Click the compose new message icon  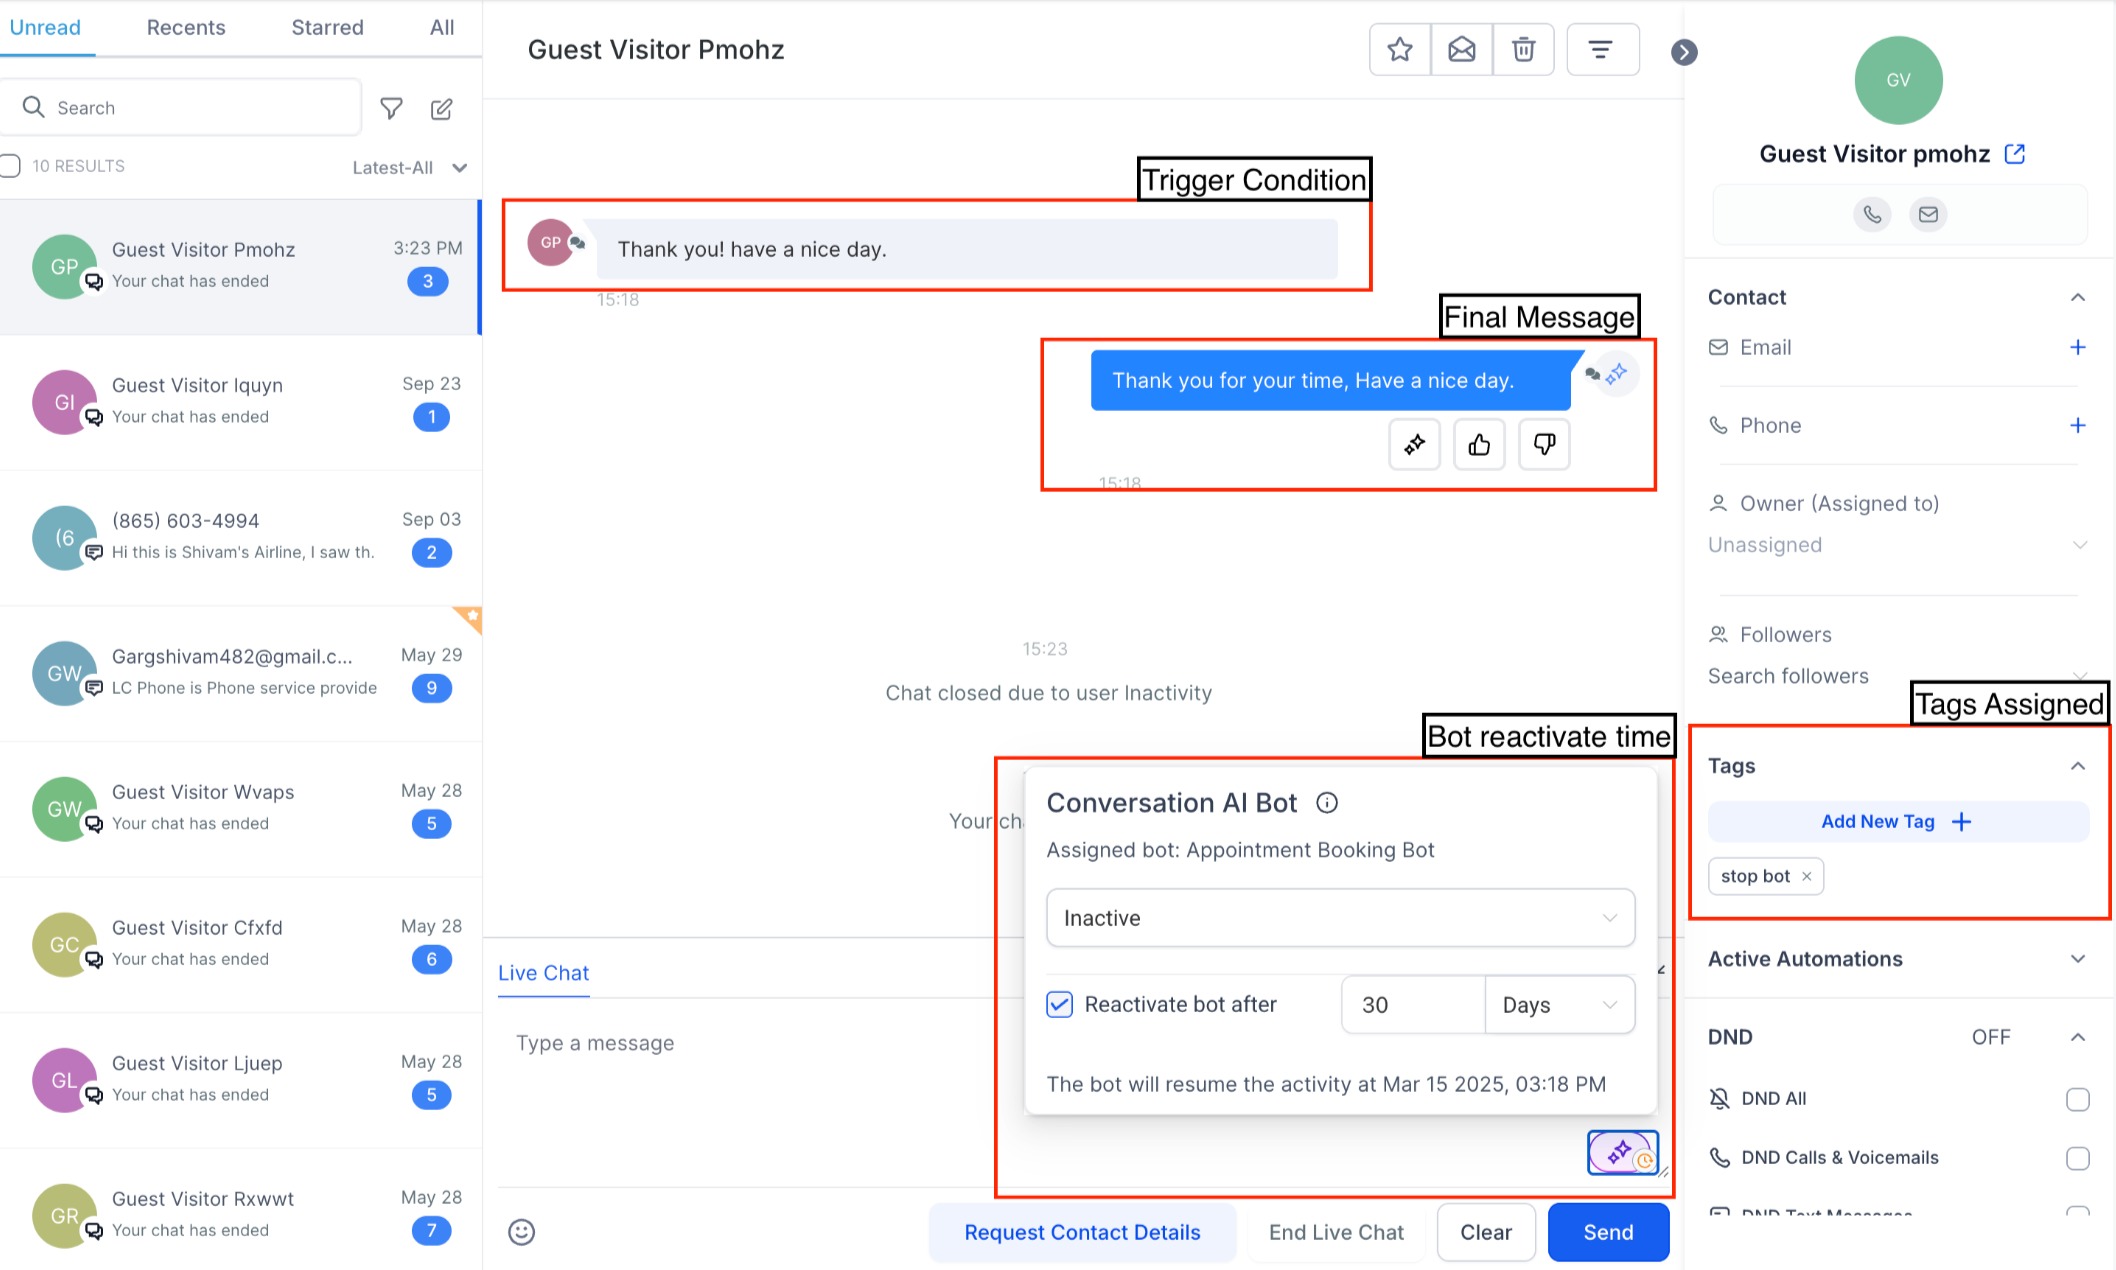[x=441, y=109]
